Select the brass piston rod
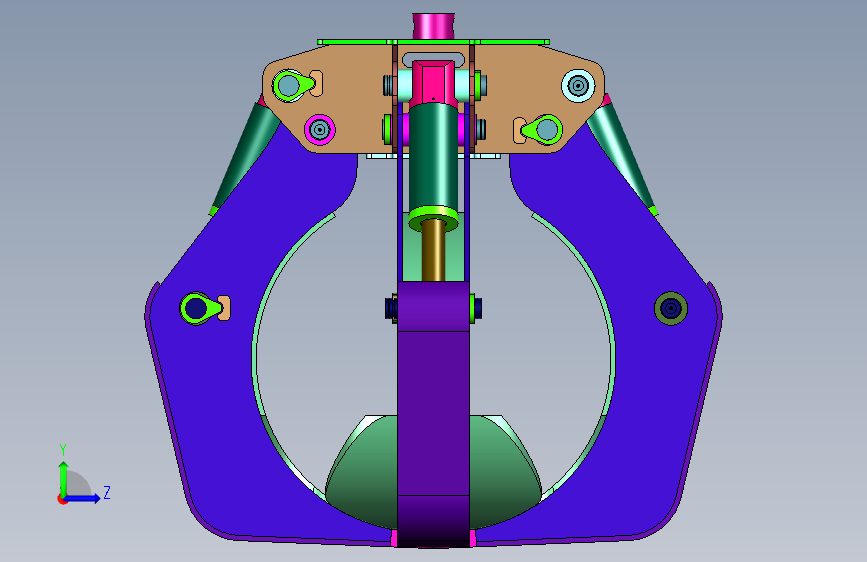Screen dimensions: 867x562 [x=434, y=252]
